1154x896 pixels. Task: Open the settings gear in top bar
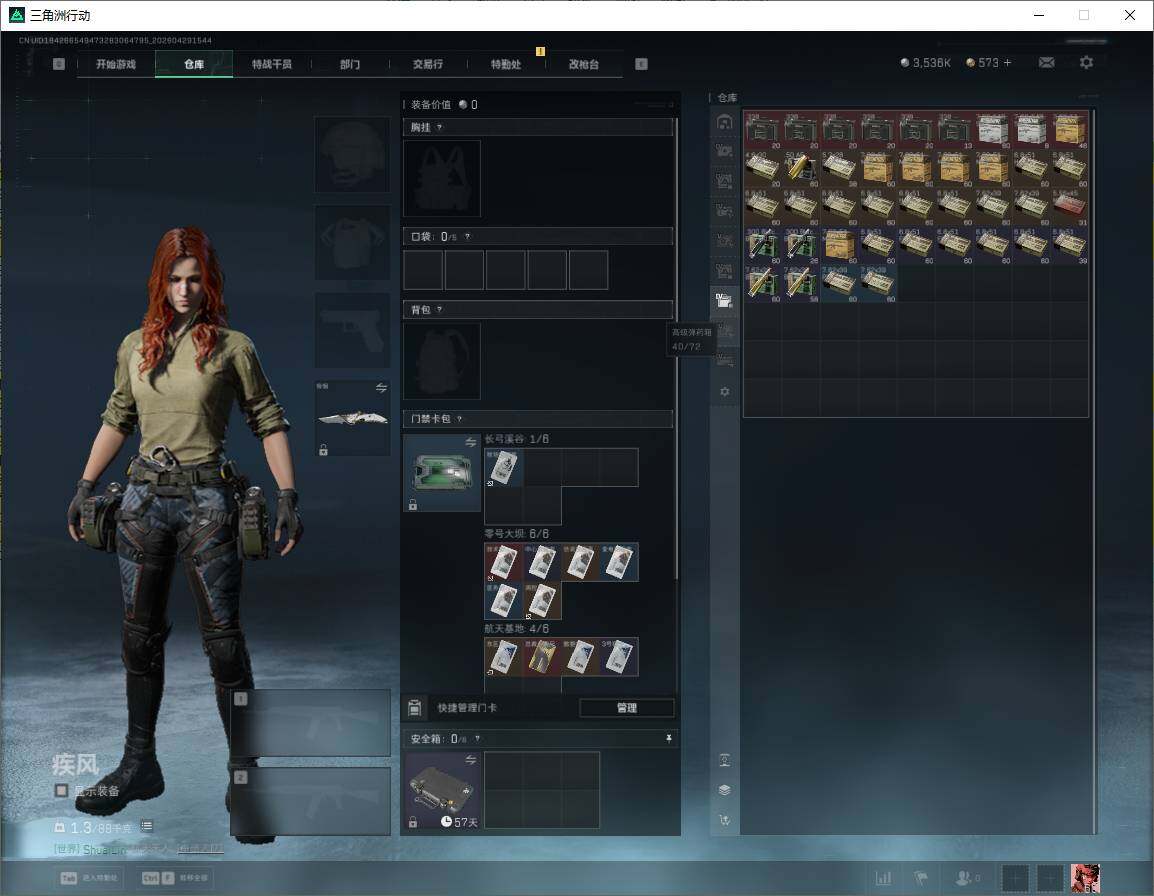[x=1086, y=63]
